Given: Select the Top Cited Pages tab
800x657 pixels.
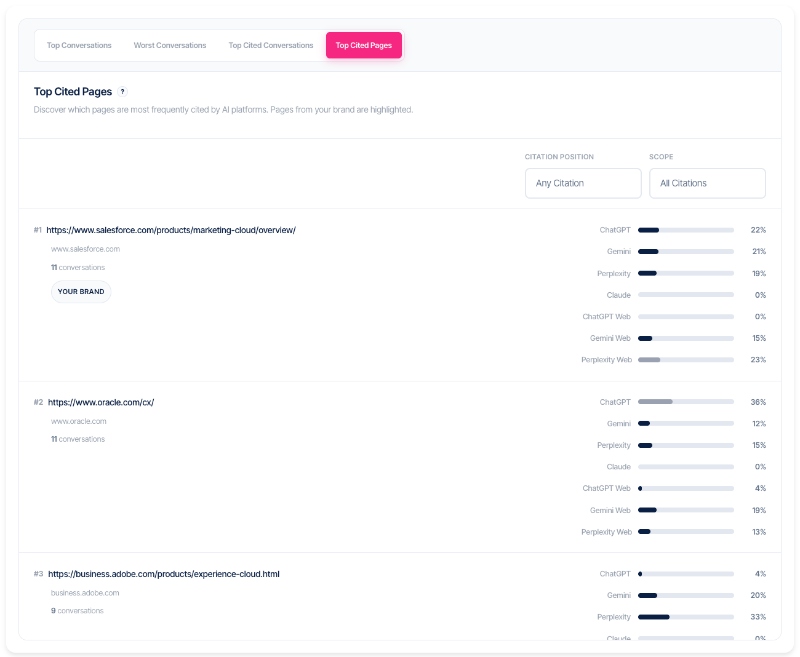Looking at the screenshot, I should pyautogui.click(x=364, y=45).
